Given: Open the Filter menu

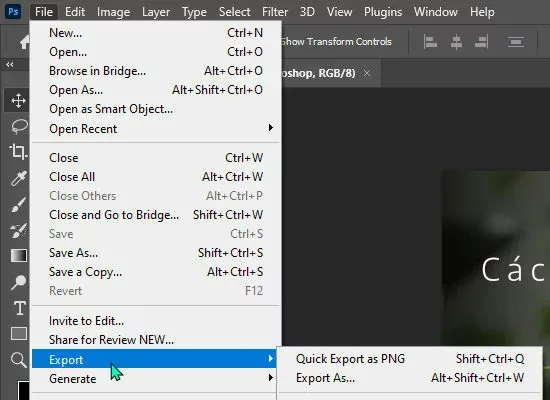Looking at the screenshot, I should point(275,12).
